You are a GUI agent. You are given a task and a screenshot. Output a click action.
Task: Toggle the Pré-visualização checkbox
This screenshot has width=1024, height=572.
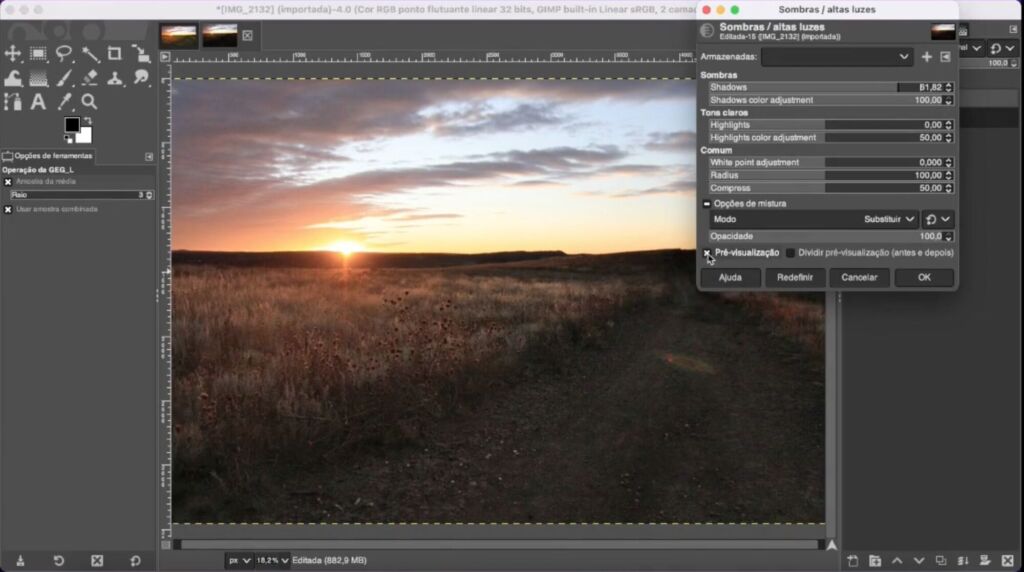click(x=707, y=253)
